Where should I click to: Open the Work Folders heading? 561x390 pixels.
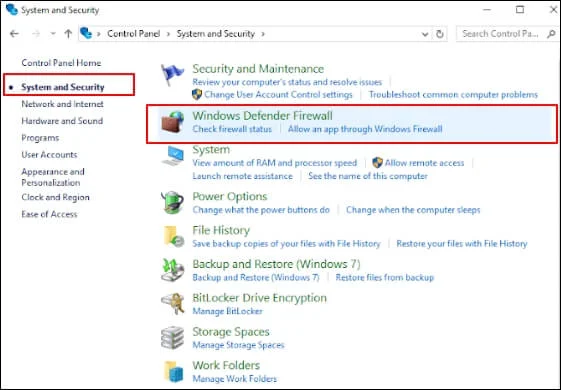pos(226,365)
